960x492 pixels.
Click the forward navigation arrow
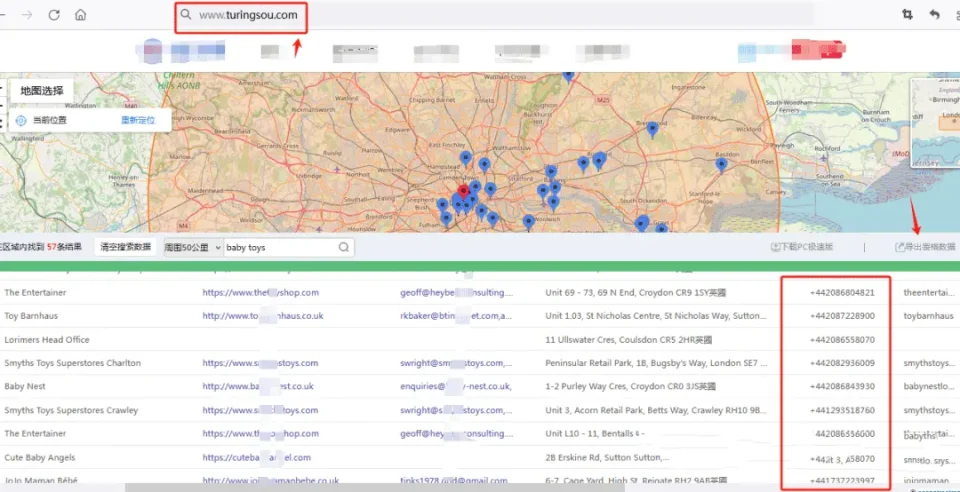point(27,15)
